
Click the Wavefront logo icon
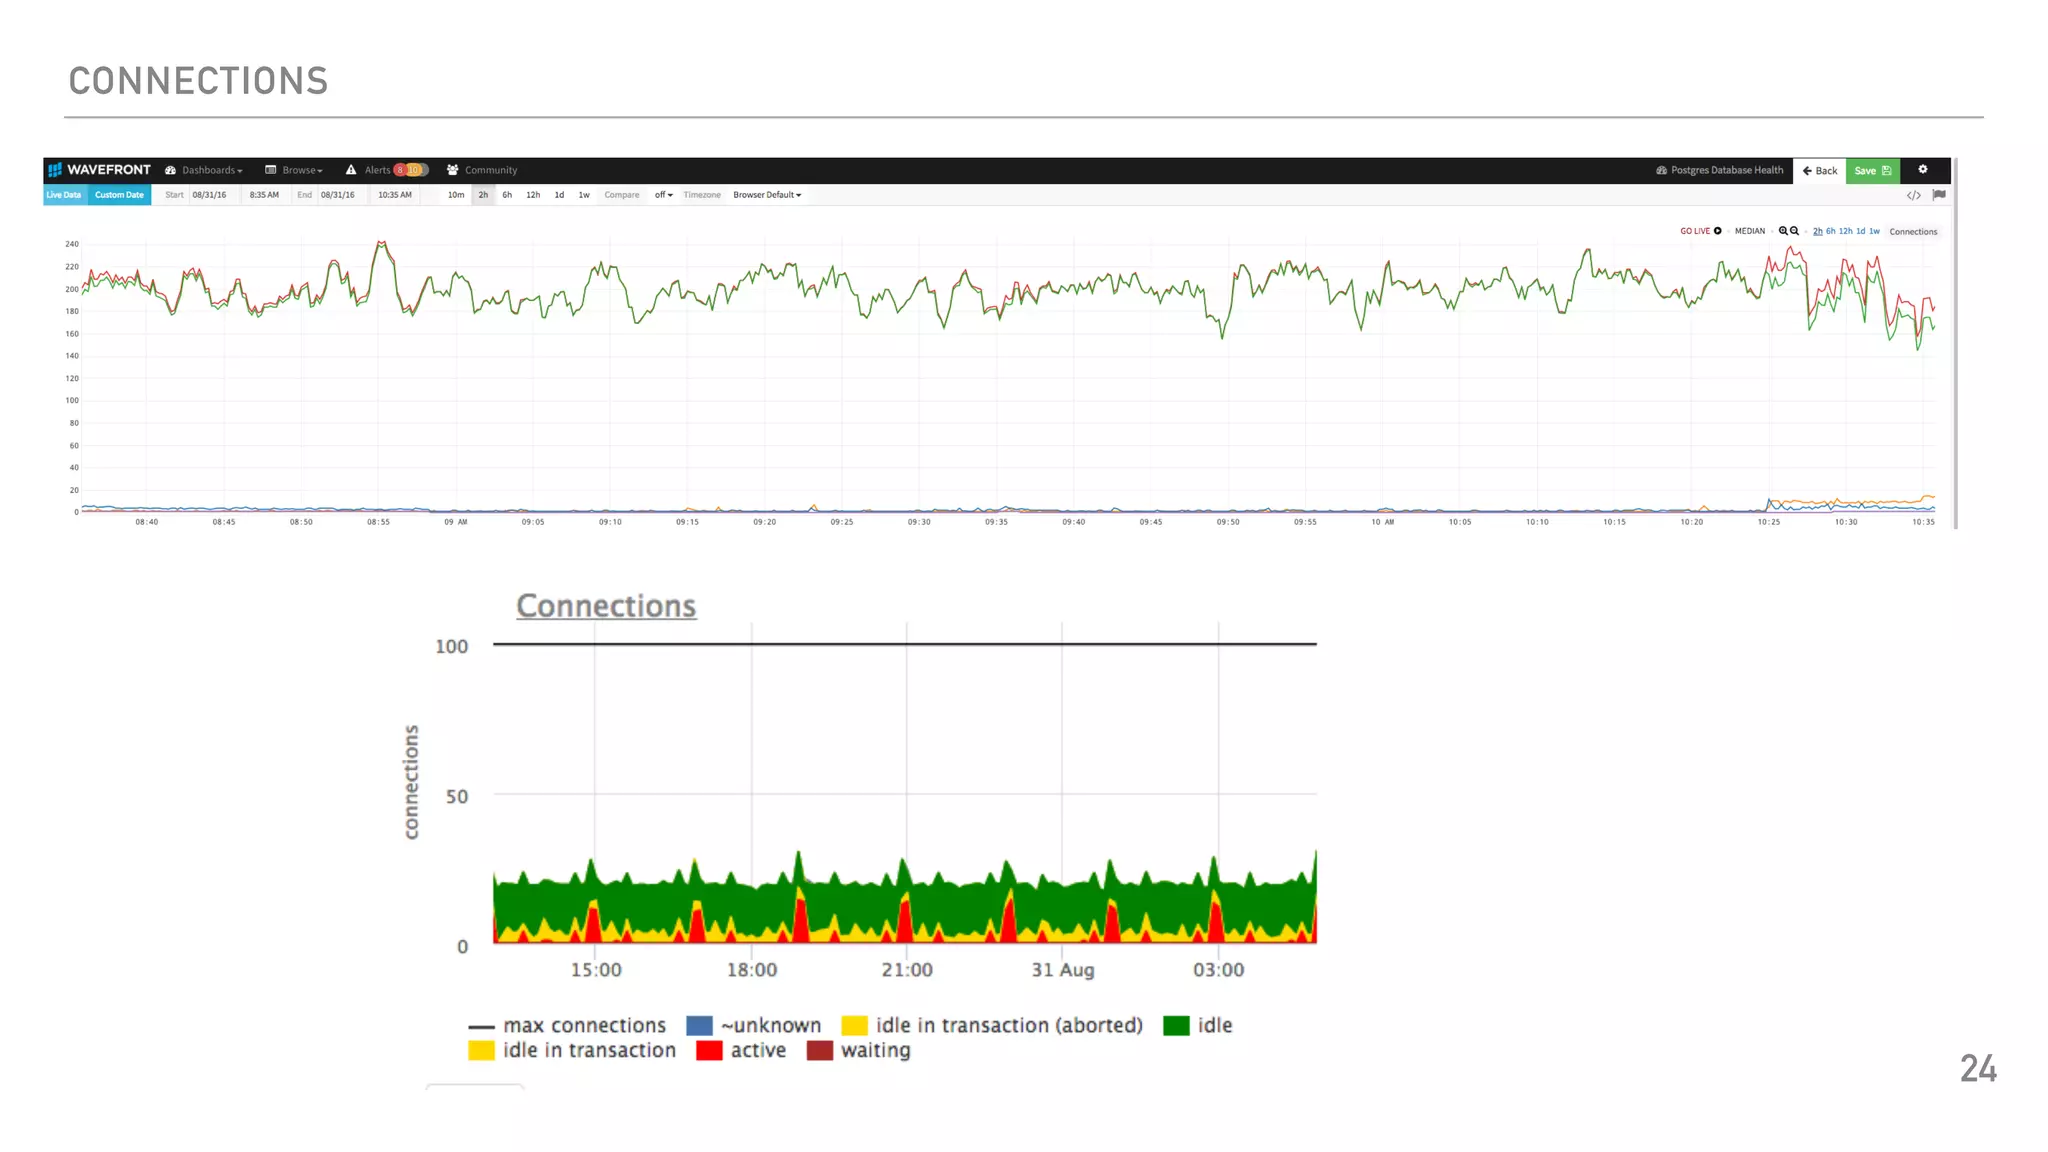(55, 170)
